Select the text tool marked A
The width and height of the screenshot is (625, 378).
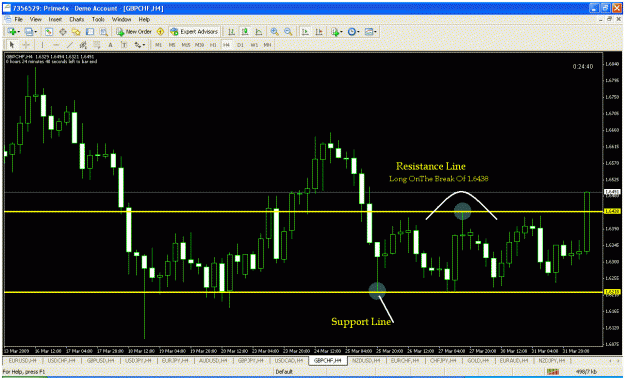[110, 45]
